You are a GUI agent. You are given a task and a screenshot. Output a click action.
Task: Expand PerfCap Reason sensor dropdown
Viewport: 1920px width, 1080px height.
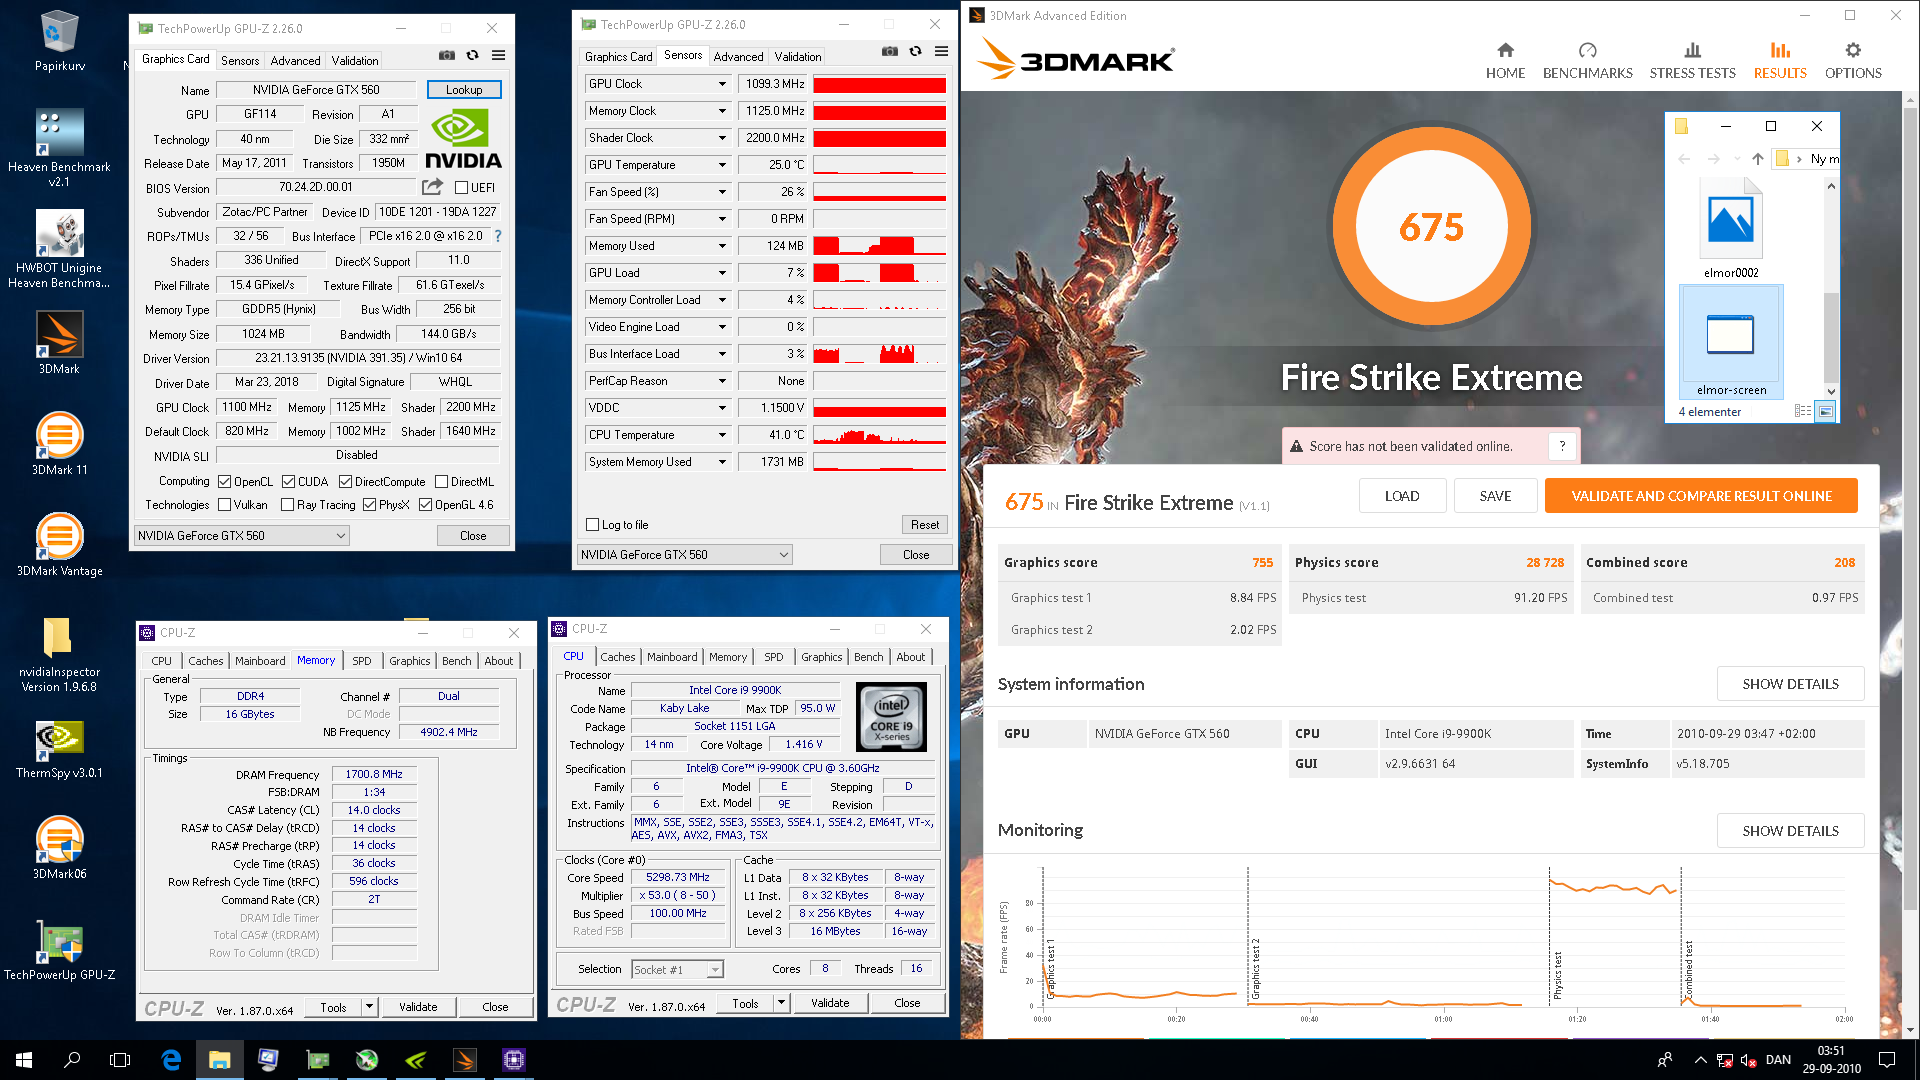[x=722, y=381]
